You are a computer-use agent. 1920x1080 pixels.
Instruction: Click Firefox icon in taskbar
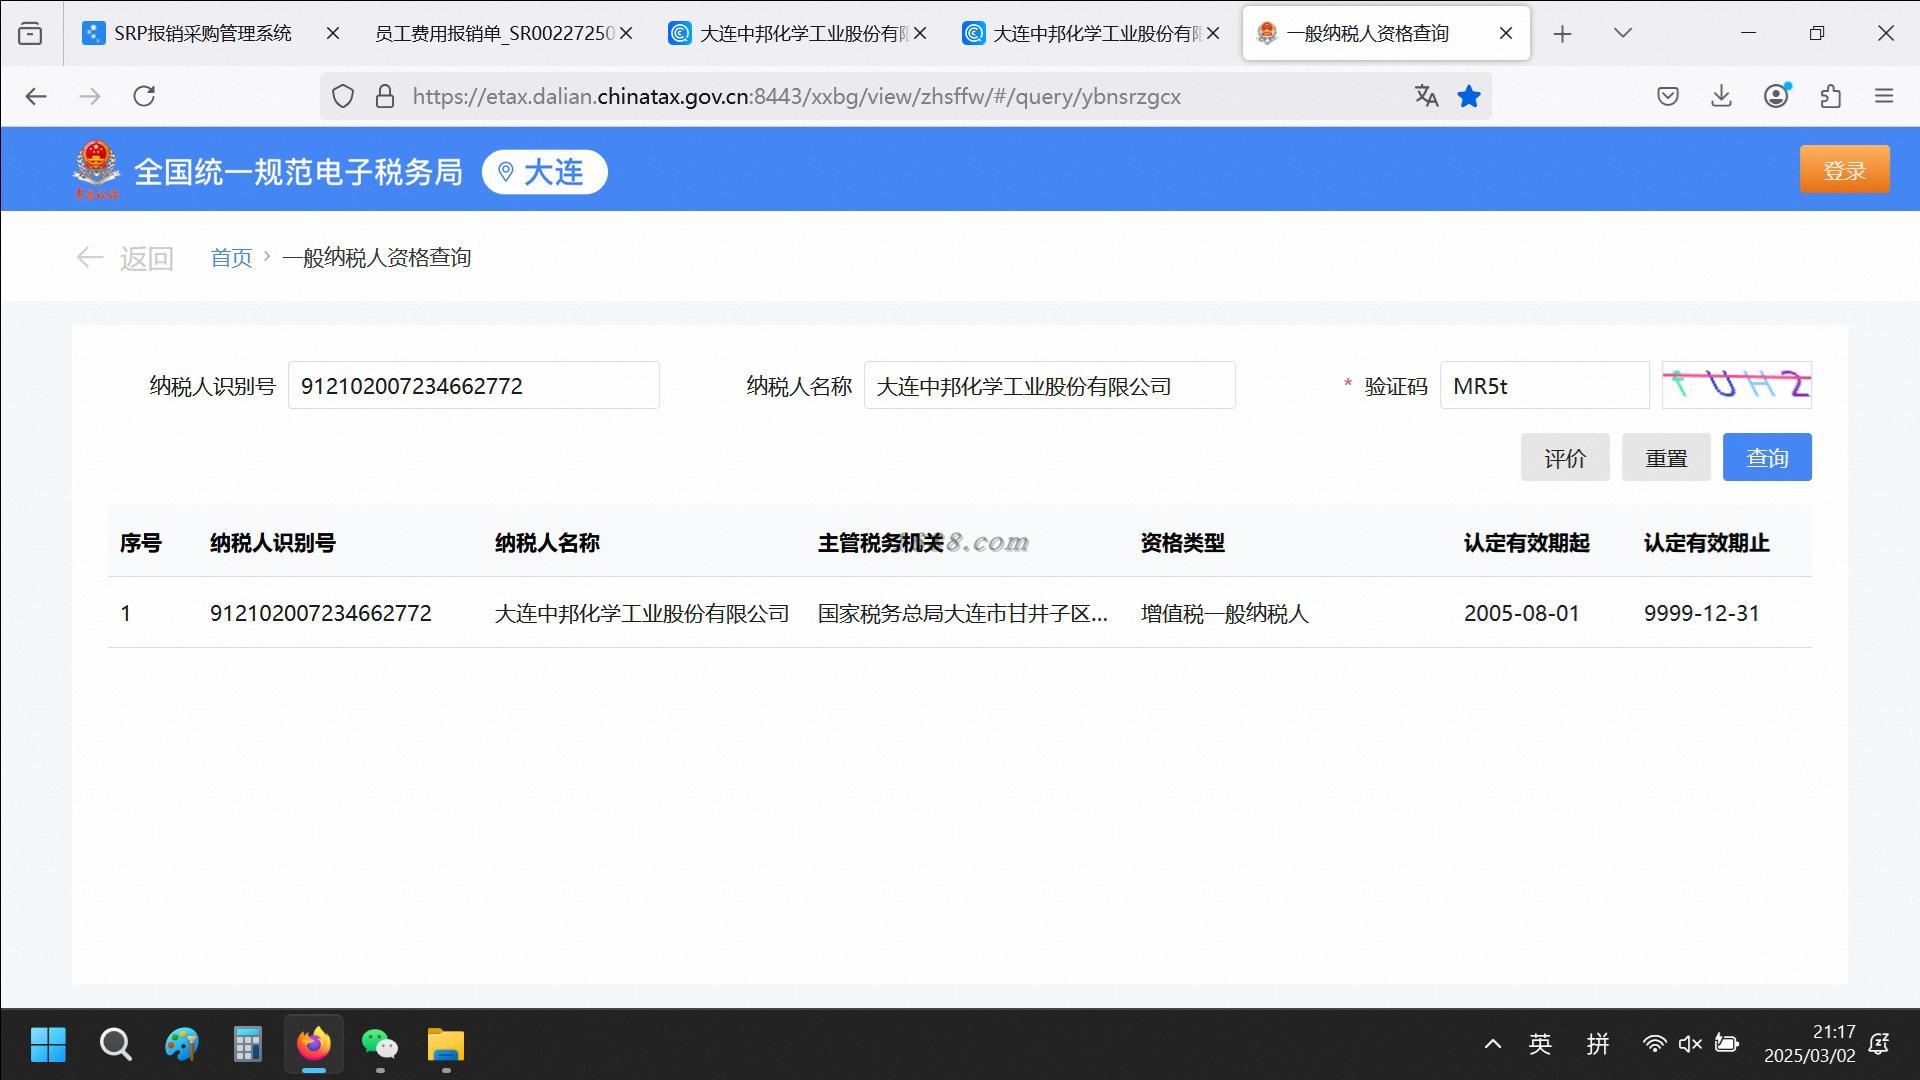(x=313, y=1045)
